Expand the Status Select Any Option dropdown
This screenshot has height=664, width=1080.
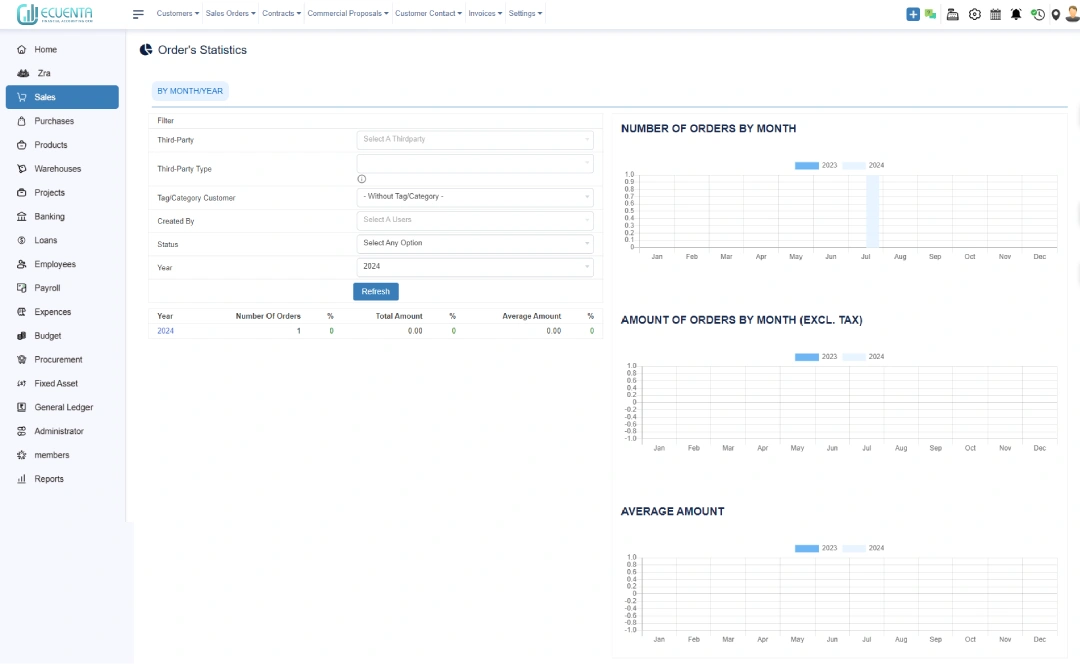click(475, 243)
